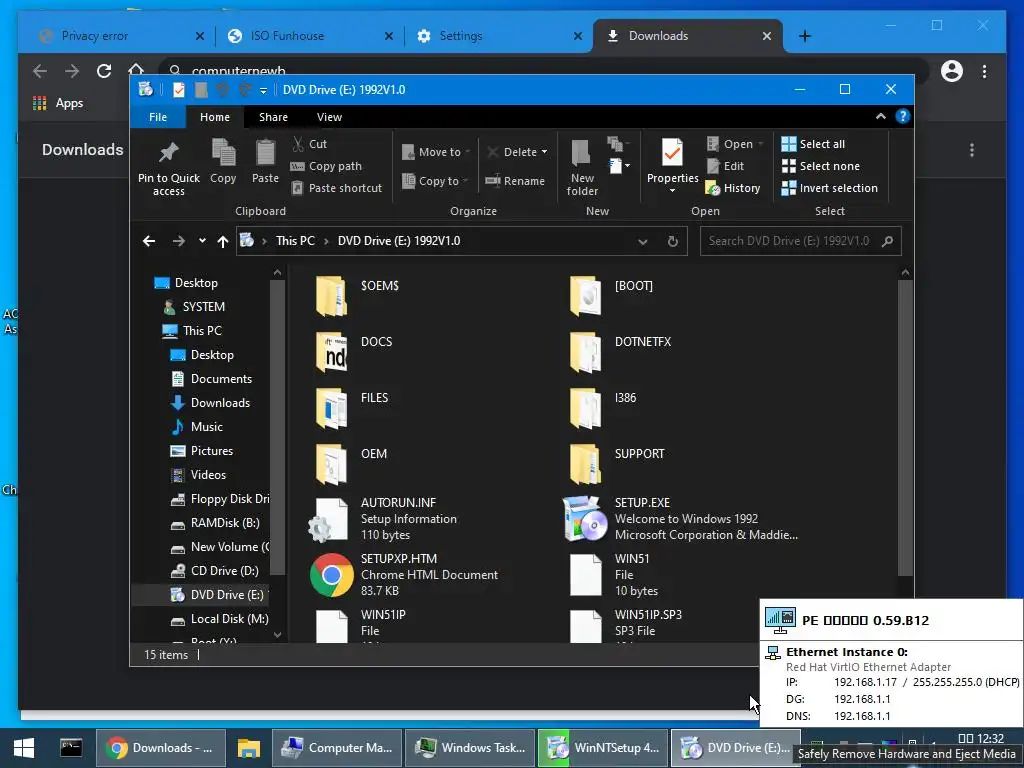The height and width of the screenshot is (768, 1024).
Task: Select the SETUPXP.HTM Chrome document
Action: click(x=405, y=575)
